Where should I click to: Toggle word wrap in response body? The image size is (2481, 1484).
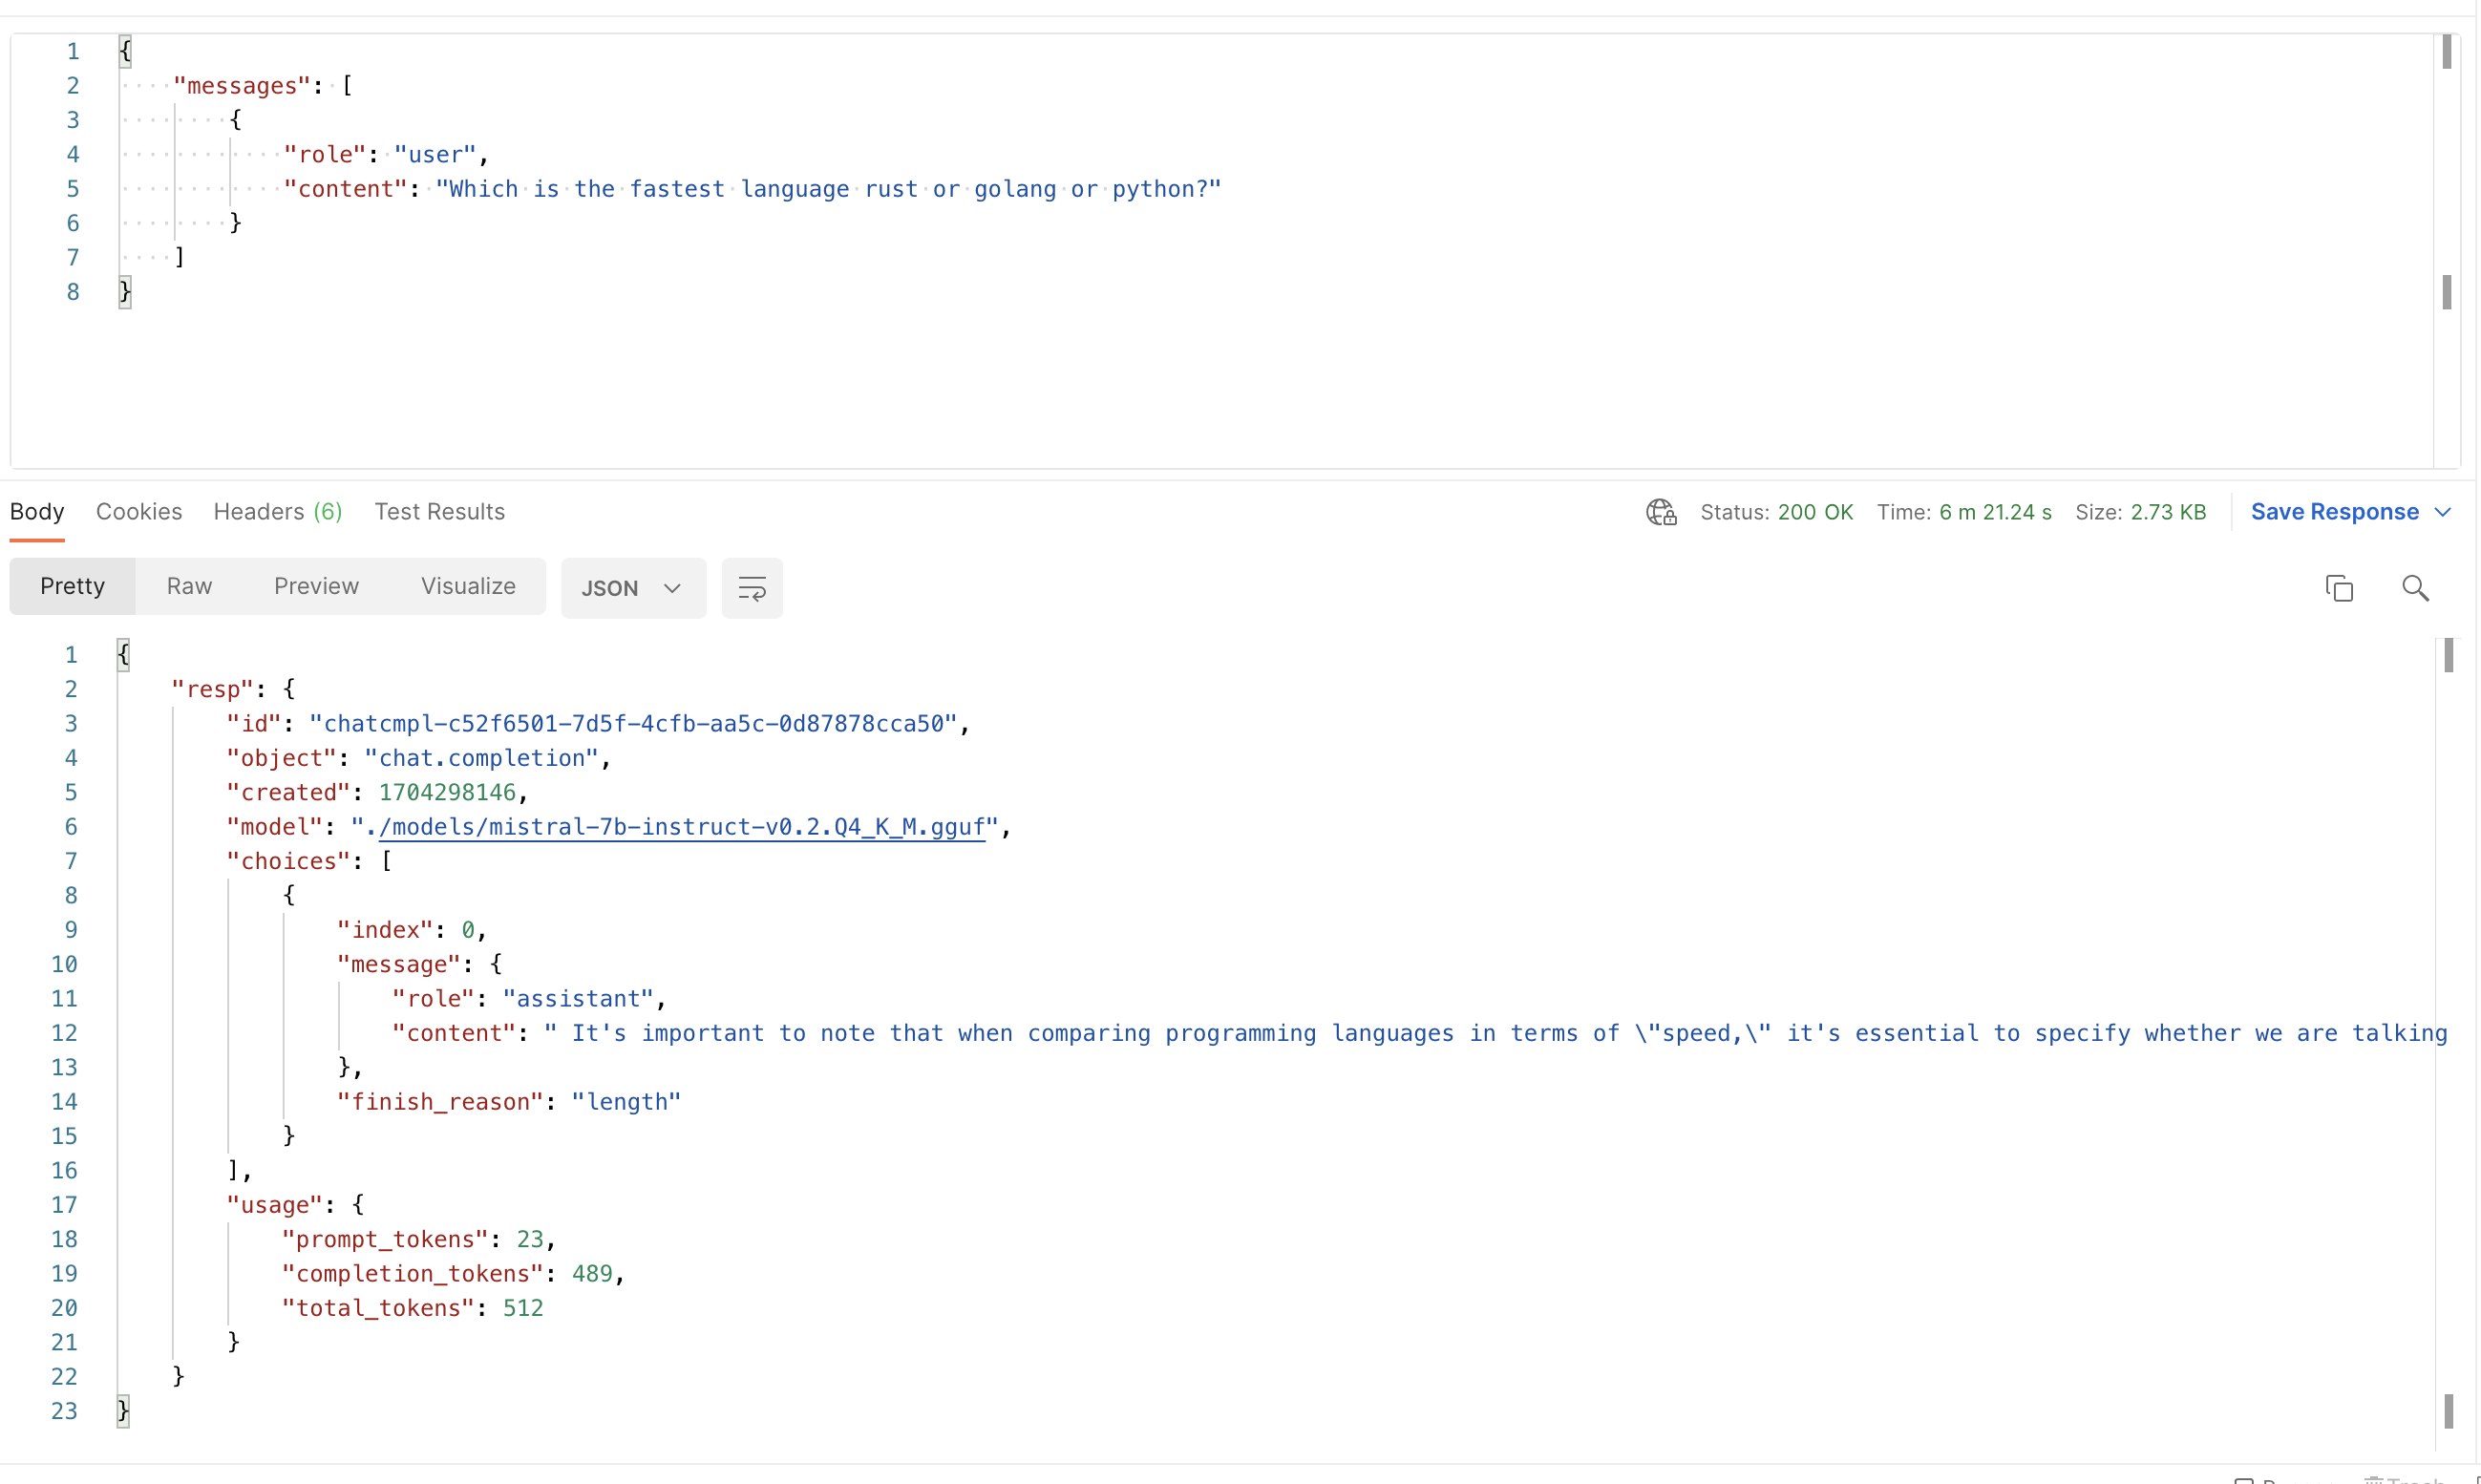pyautogui.click(x=751, y=588)
